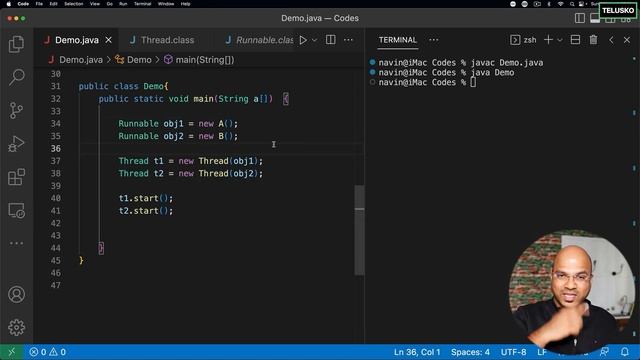640x360 pixels.
Task: Open the Run and Debug view
Action: click(16, 144)
